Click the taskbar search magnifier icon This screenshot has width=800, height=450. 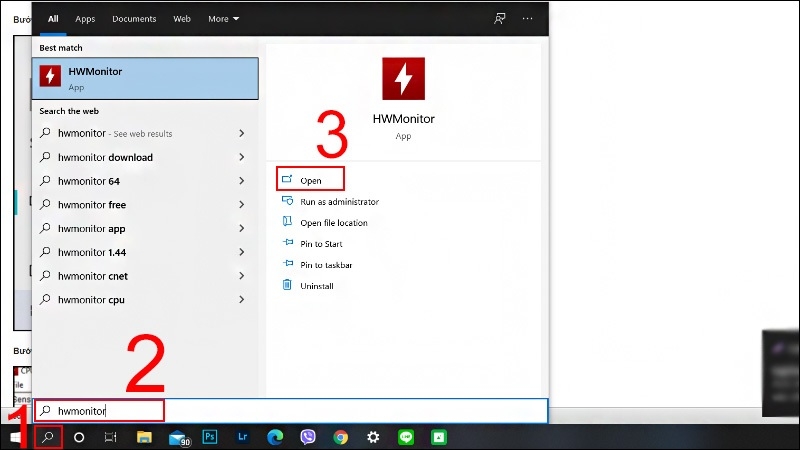pos(48,437)
